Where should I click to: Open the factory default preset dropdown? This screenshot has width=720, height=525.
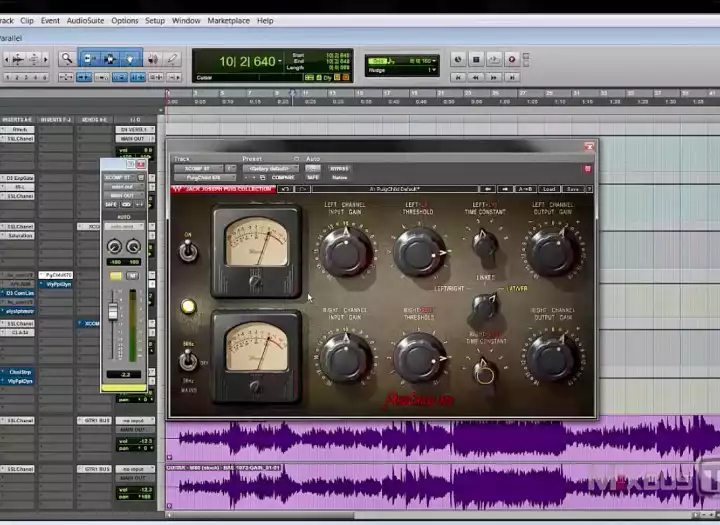click(270, 169)
